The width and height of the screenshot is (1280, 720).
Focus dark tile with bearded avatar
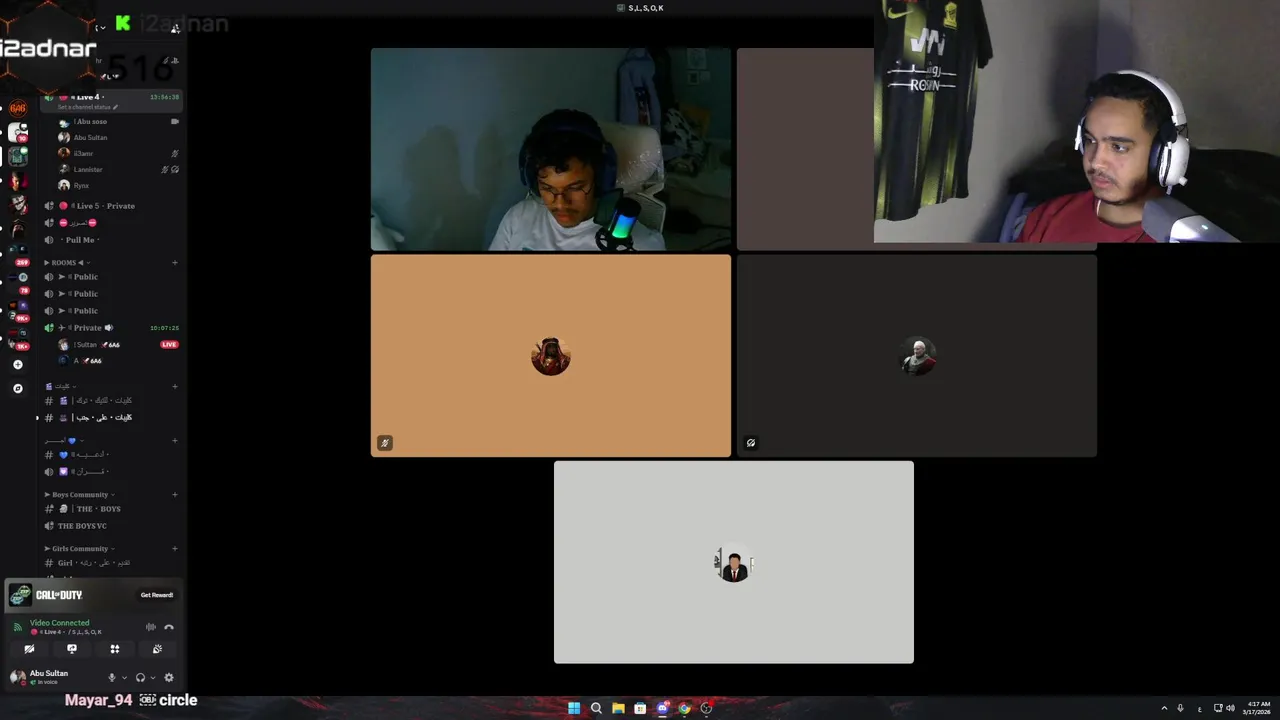(x=917, y=356)
